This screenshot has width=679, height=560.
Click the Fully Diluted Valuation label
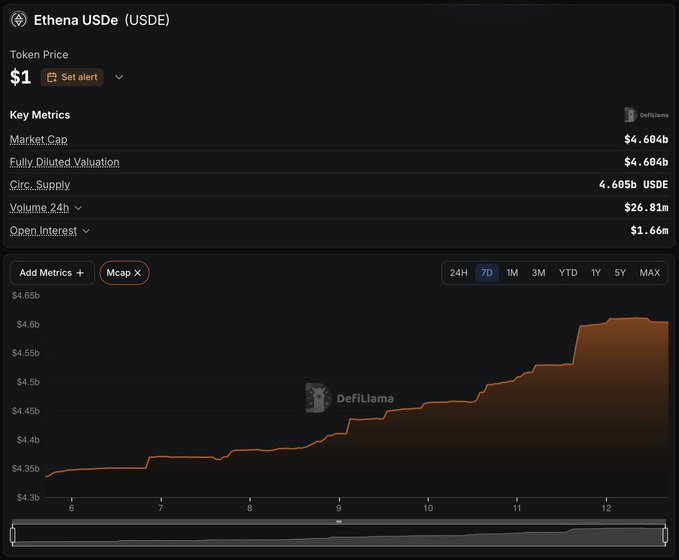[x=65, y=162]
